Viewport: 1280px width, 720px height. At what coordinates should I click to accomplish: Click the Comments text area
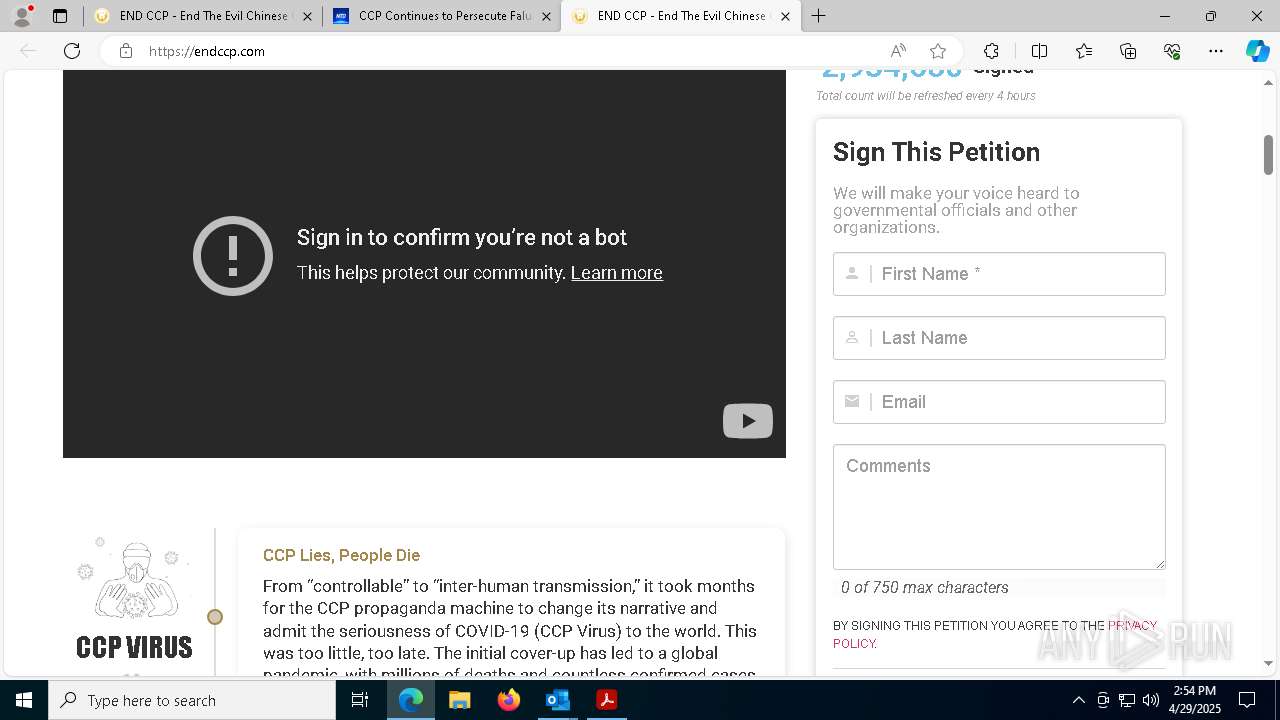(x=999, y=507)
